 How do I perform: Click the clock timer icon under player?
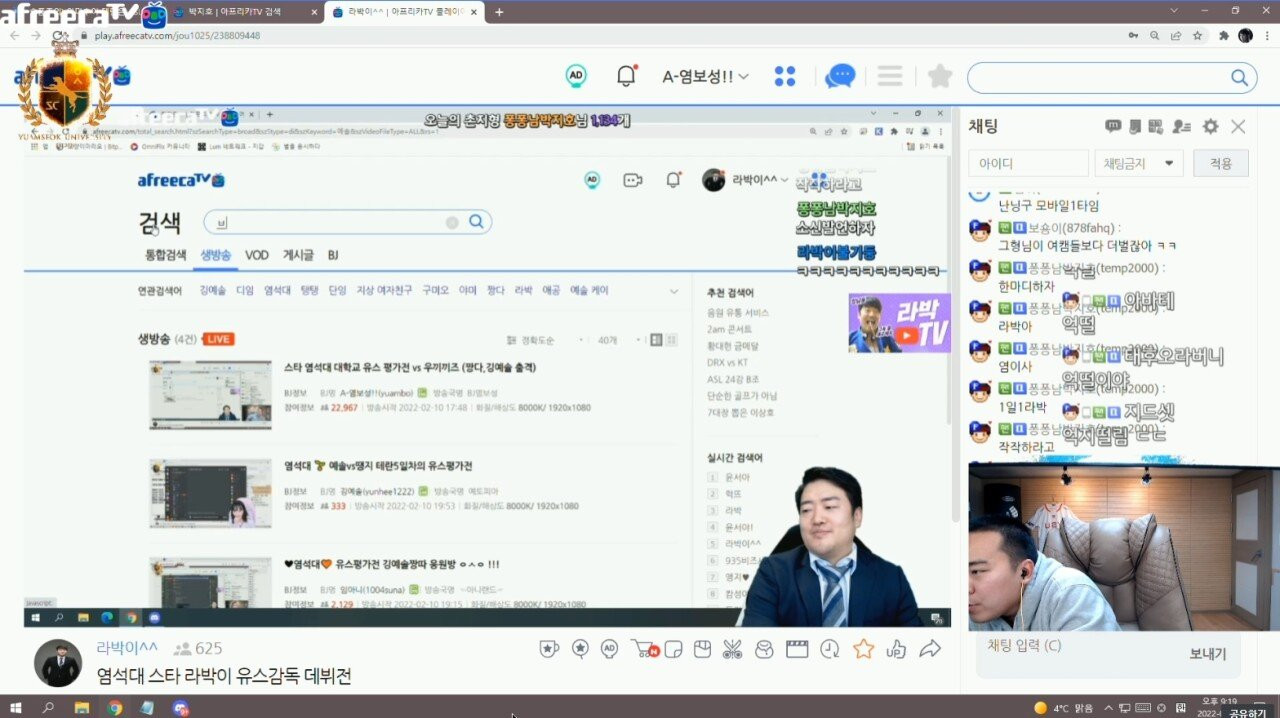pos(830,649)
